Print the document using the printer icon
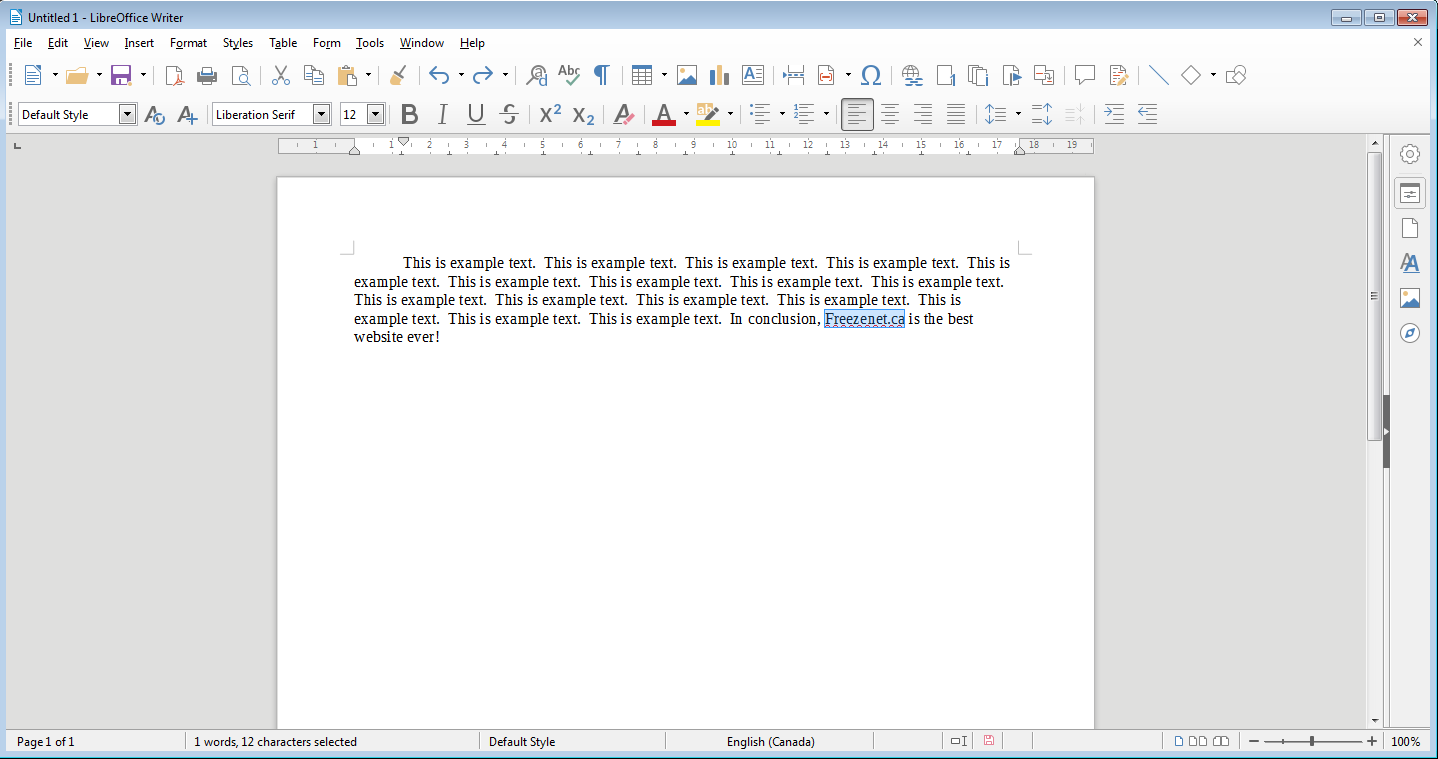The width and height of the screenshot is (1438, 759). tap(207, 75)
